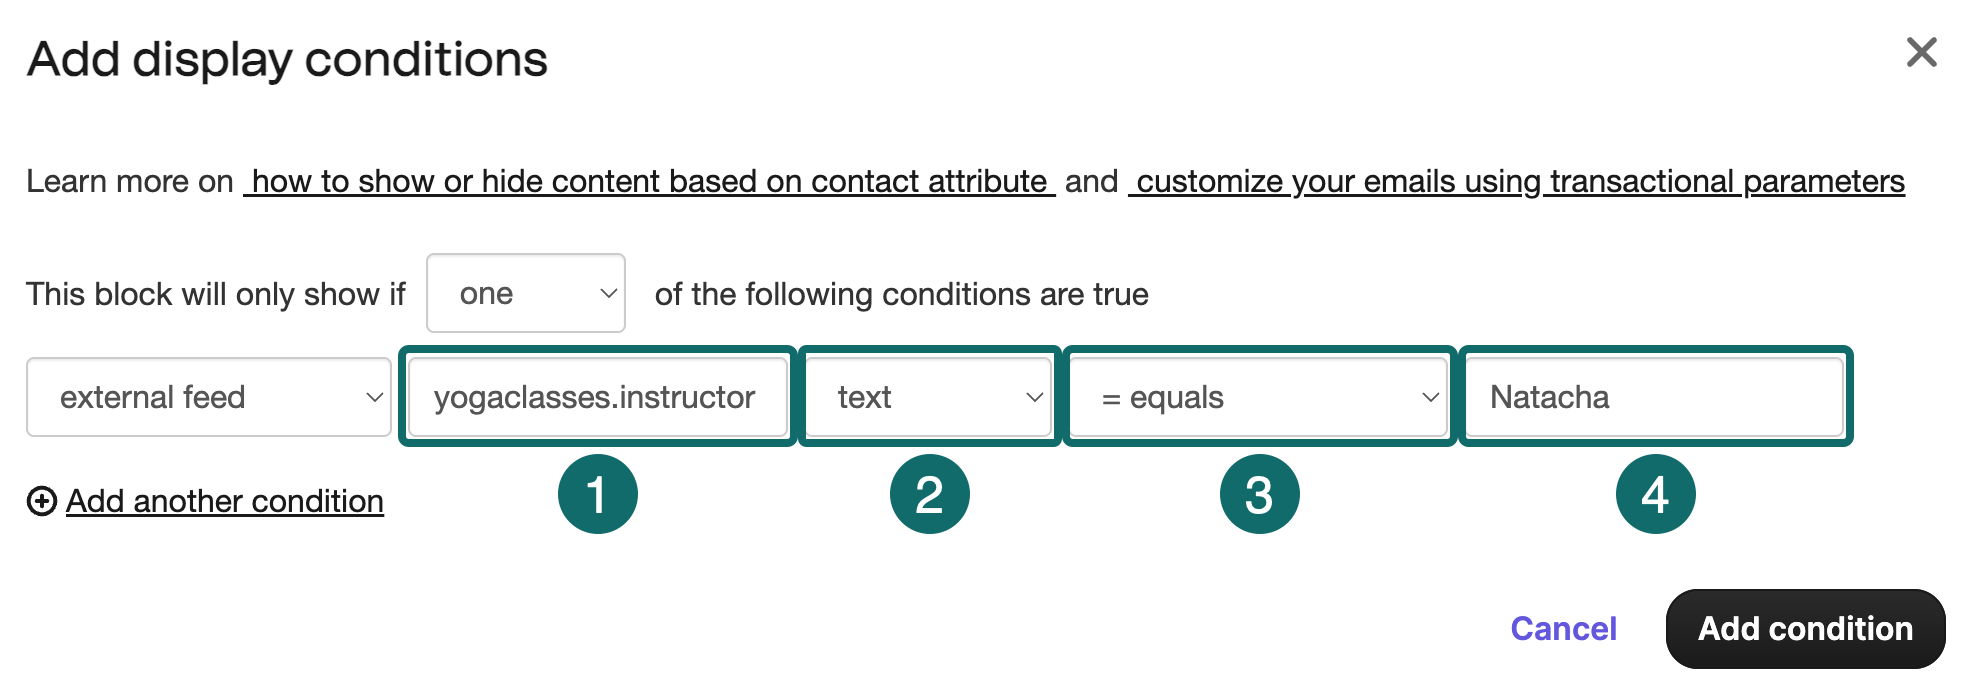Click the numbered badge 3 marker
Viewport: 1980px width, 690px height.
pyautogui.click(x=1259, y=494)
